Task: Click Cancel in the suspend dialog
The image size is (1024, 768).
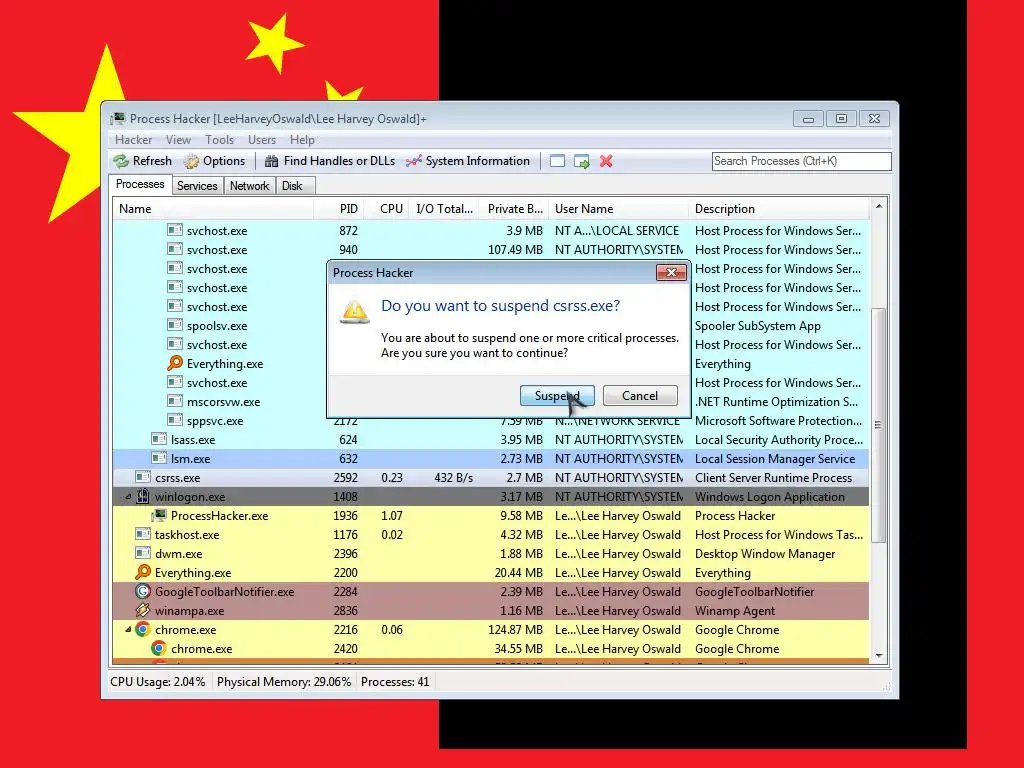Action: click(640, 396)
